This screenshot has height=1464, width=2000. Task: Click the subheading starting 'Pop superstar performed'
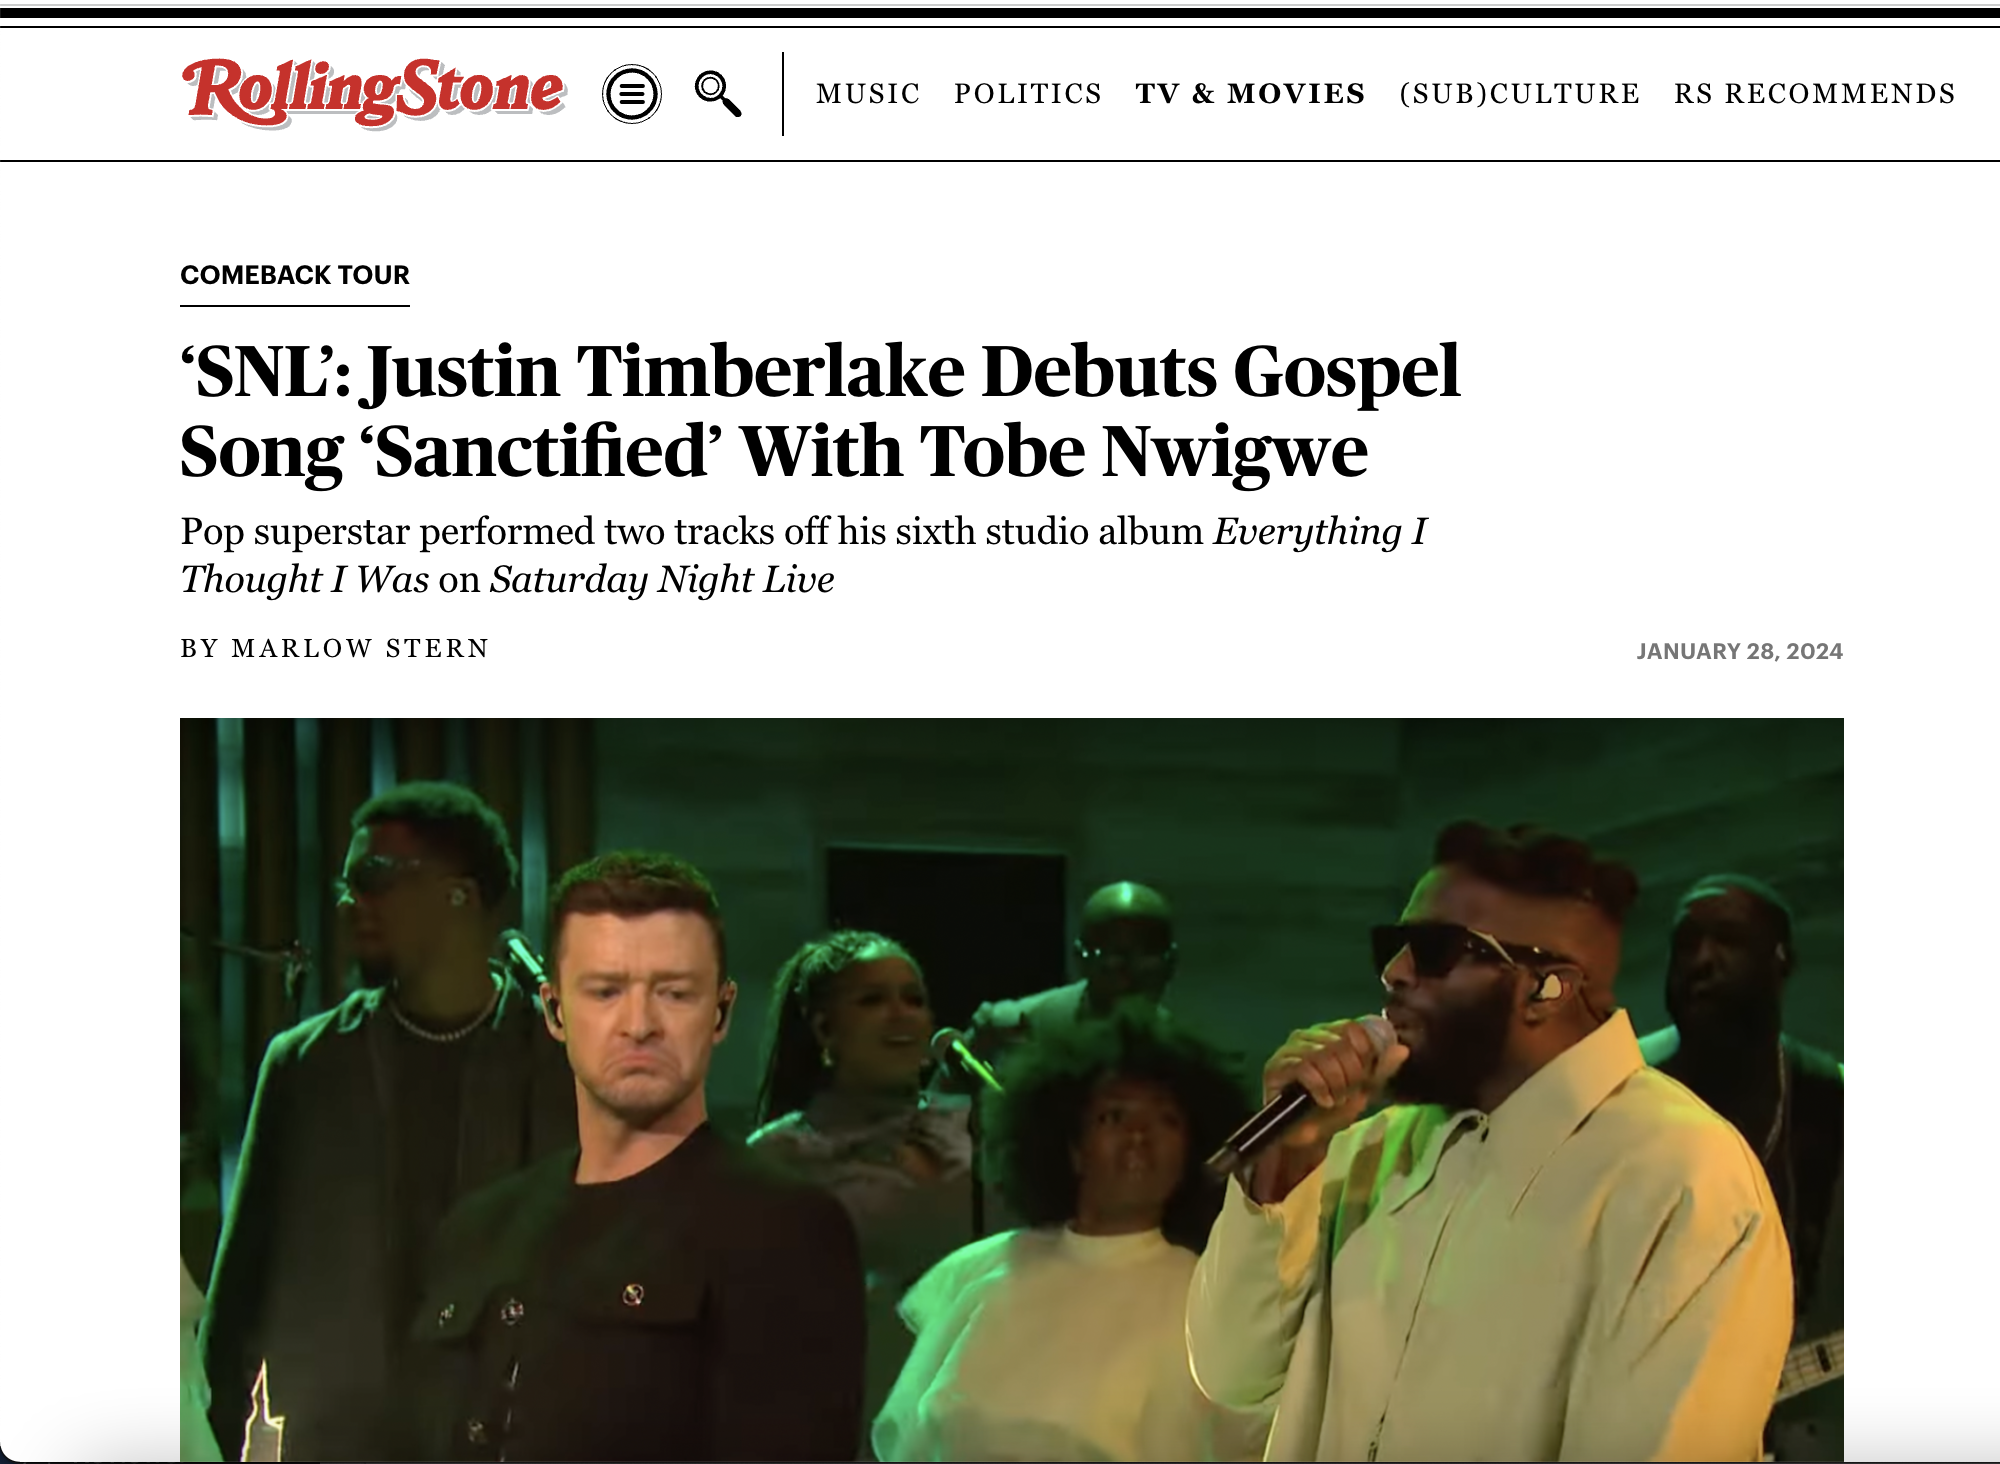click(803, 555)
